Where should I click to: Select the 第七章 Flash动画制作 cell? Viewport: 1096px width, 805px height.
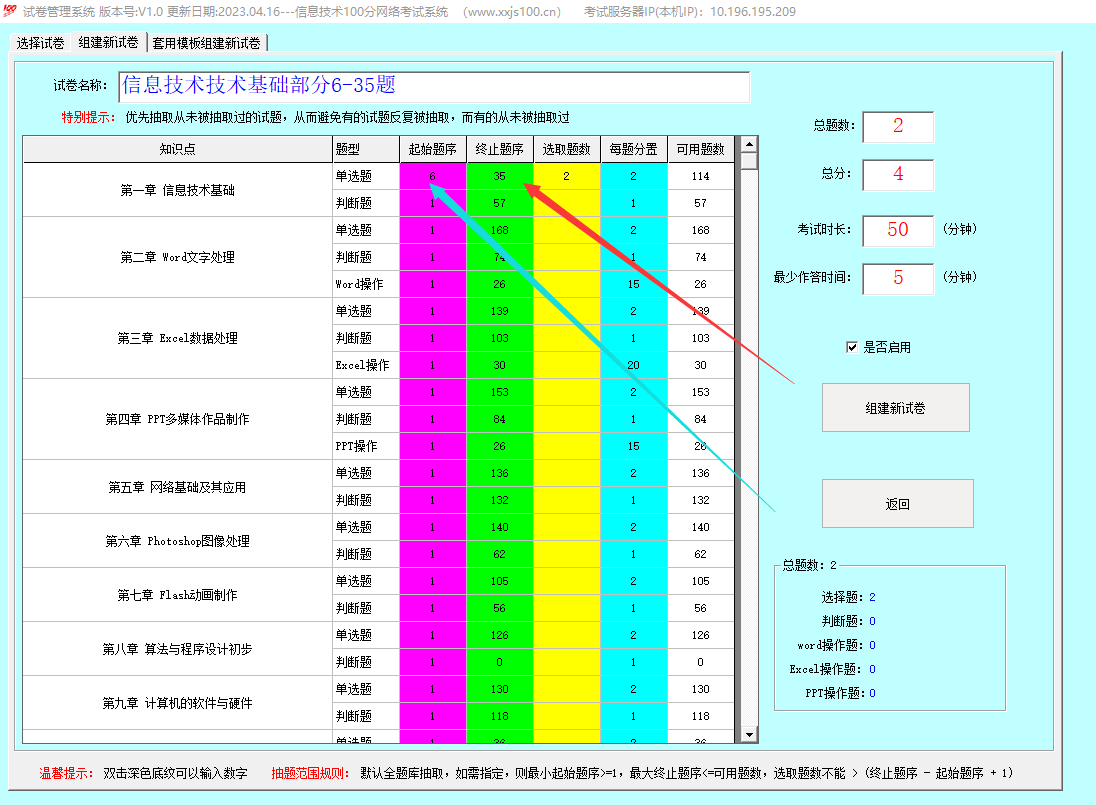tap(178, 595)
